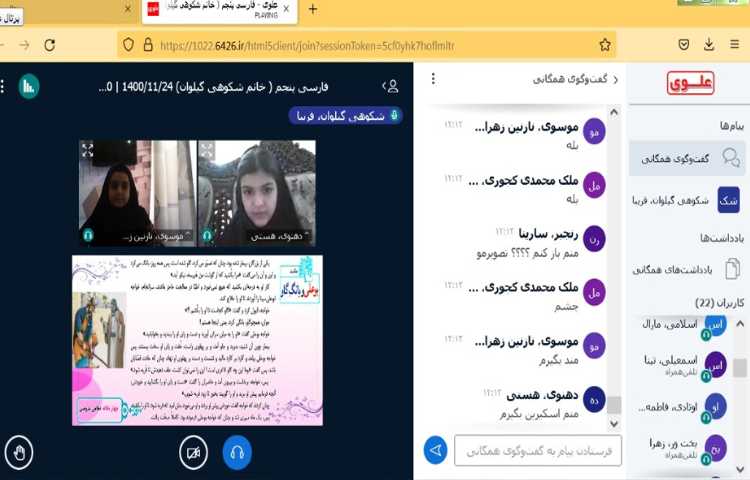This screenshot has width=750, height=480.
Task: Open a new browser tab
Action: coord(312,9)
